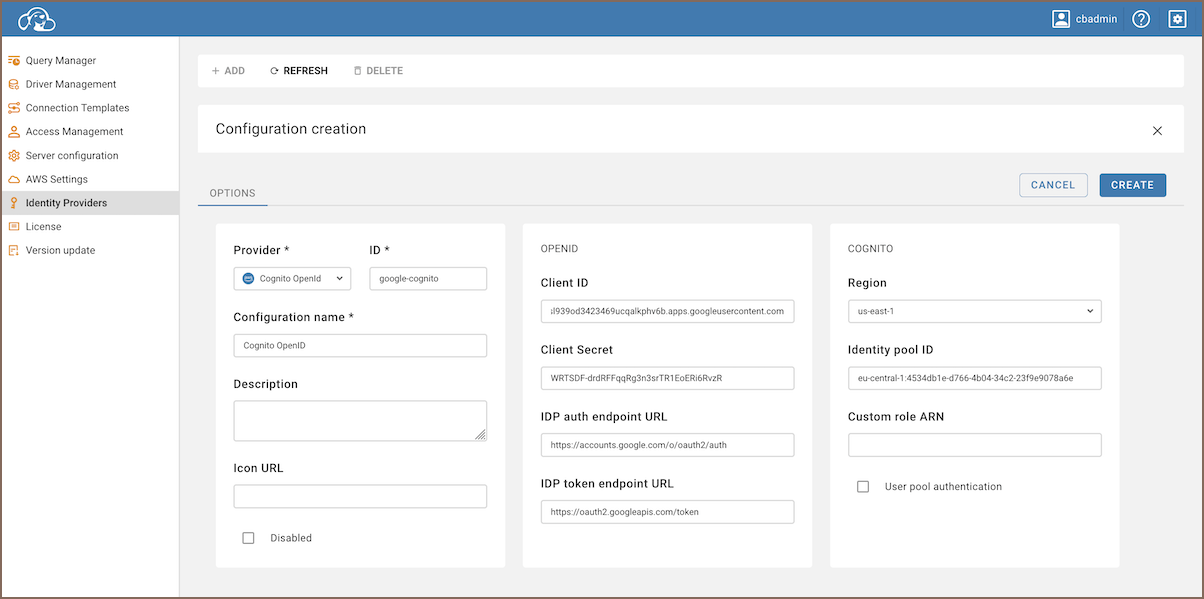The height and width of the screenshot is (599, 1204).
Task: Switch to the Options tab
Action: [x=232, y=193]
